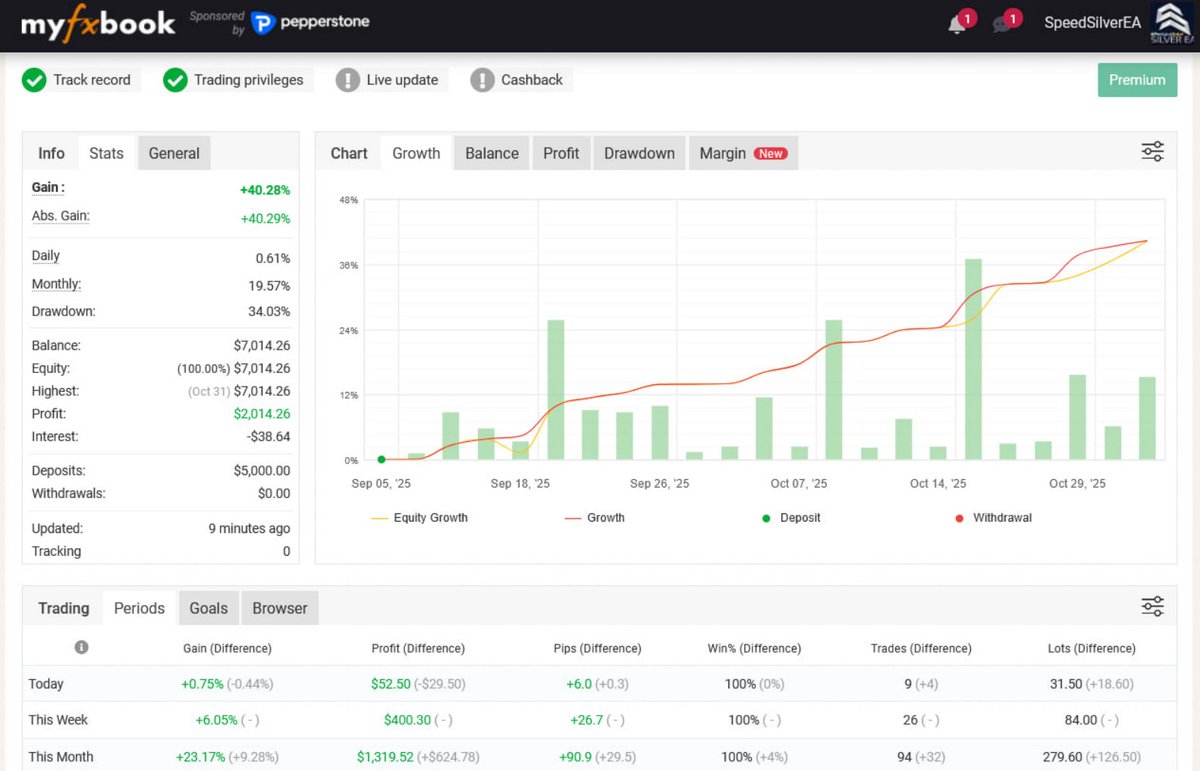Viewport: 1200px width, 771px height.
Task: Select the Today row label
Action: [46, 684]
